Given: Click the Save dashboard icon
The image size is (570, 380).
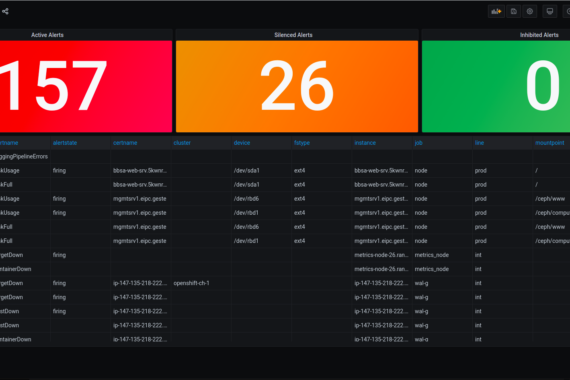Looking at the screenshot, I should (x=514, y=11).
